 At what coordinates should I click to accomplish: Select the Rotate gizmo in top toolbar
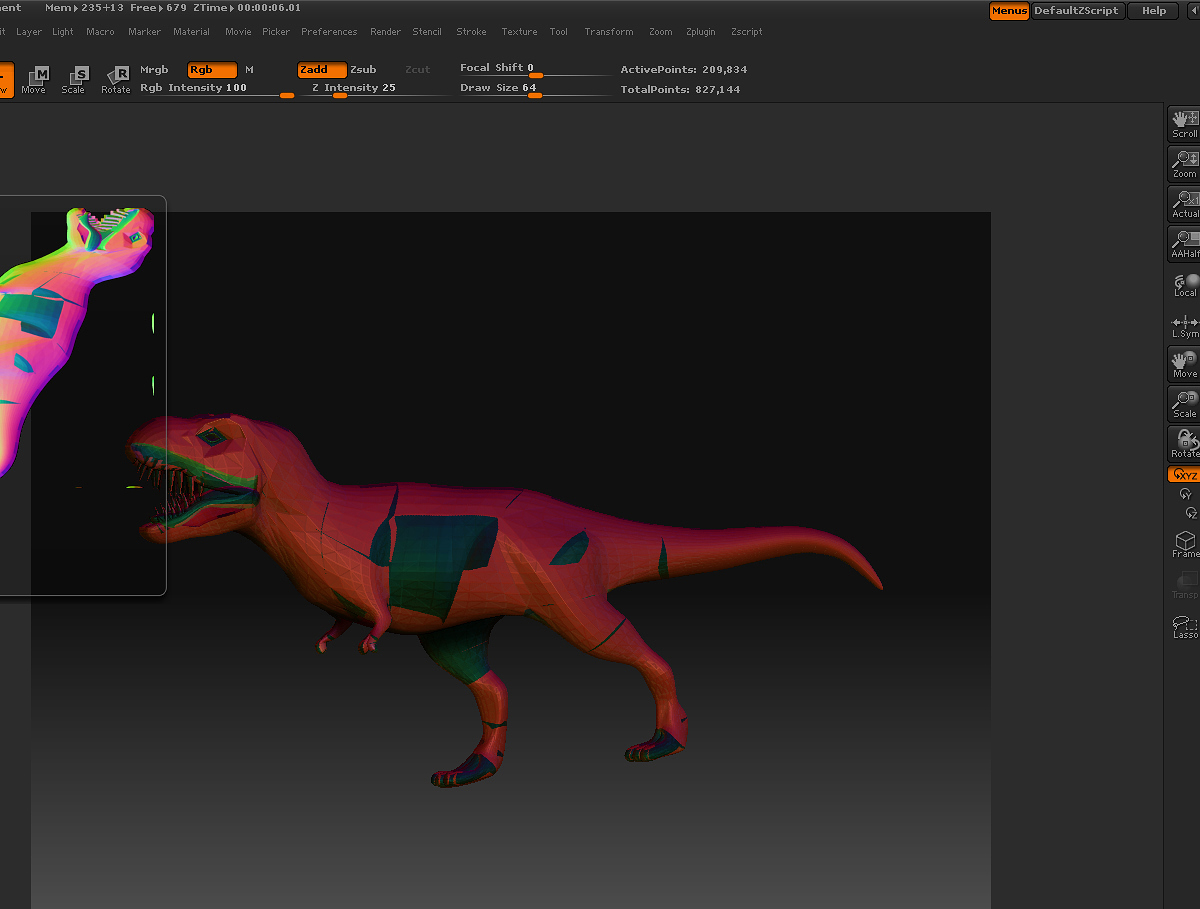[116, 79]
